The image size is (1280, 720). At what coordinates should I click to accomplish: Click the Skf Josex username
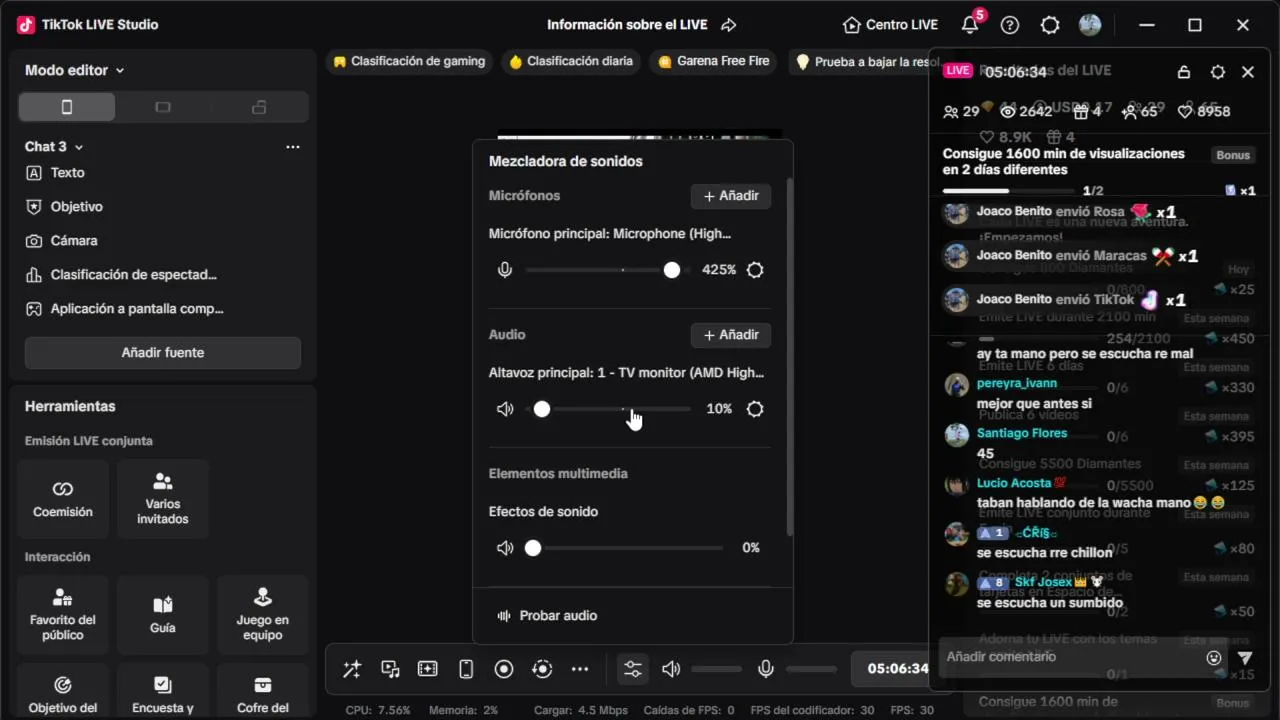(x=1043, y=582)
